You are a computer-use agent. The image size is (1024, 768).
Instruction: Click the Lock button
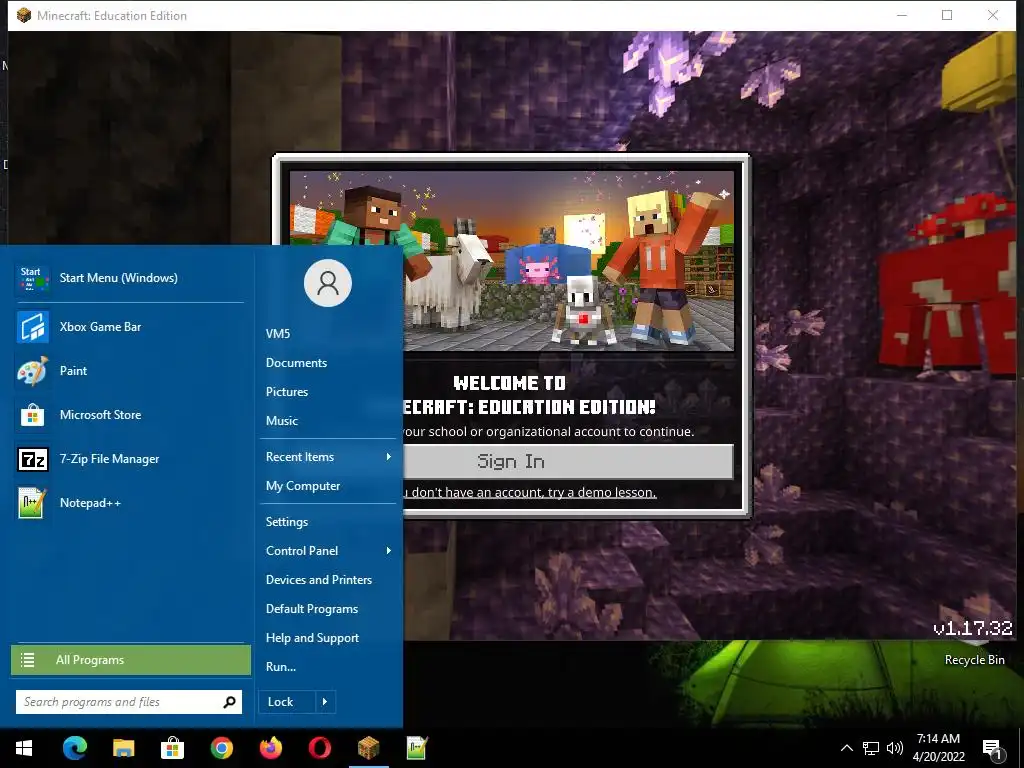tap(286, 702)
